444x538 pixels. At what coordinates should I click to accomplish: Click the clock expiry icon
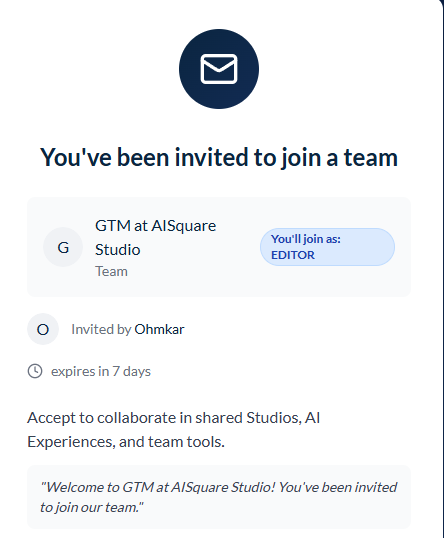35,371
